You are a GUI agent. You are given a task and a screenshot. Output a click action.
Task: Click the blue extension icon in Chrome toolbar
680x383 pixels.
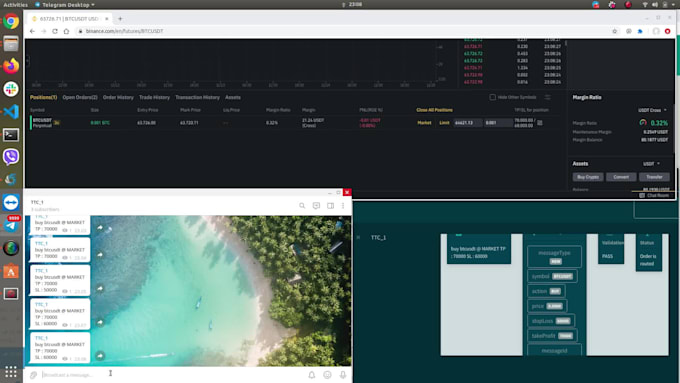640,31
